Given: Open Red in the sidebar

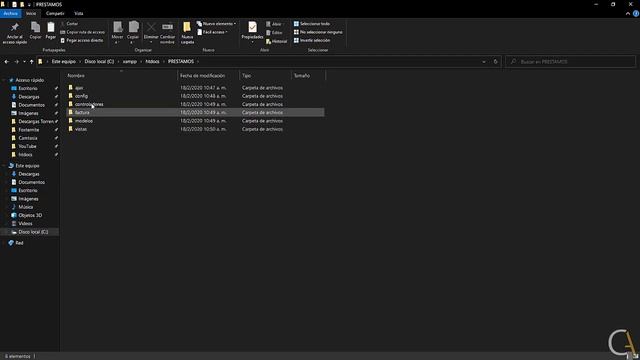Looking at the screenshot, I should coord(19,243).
